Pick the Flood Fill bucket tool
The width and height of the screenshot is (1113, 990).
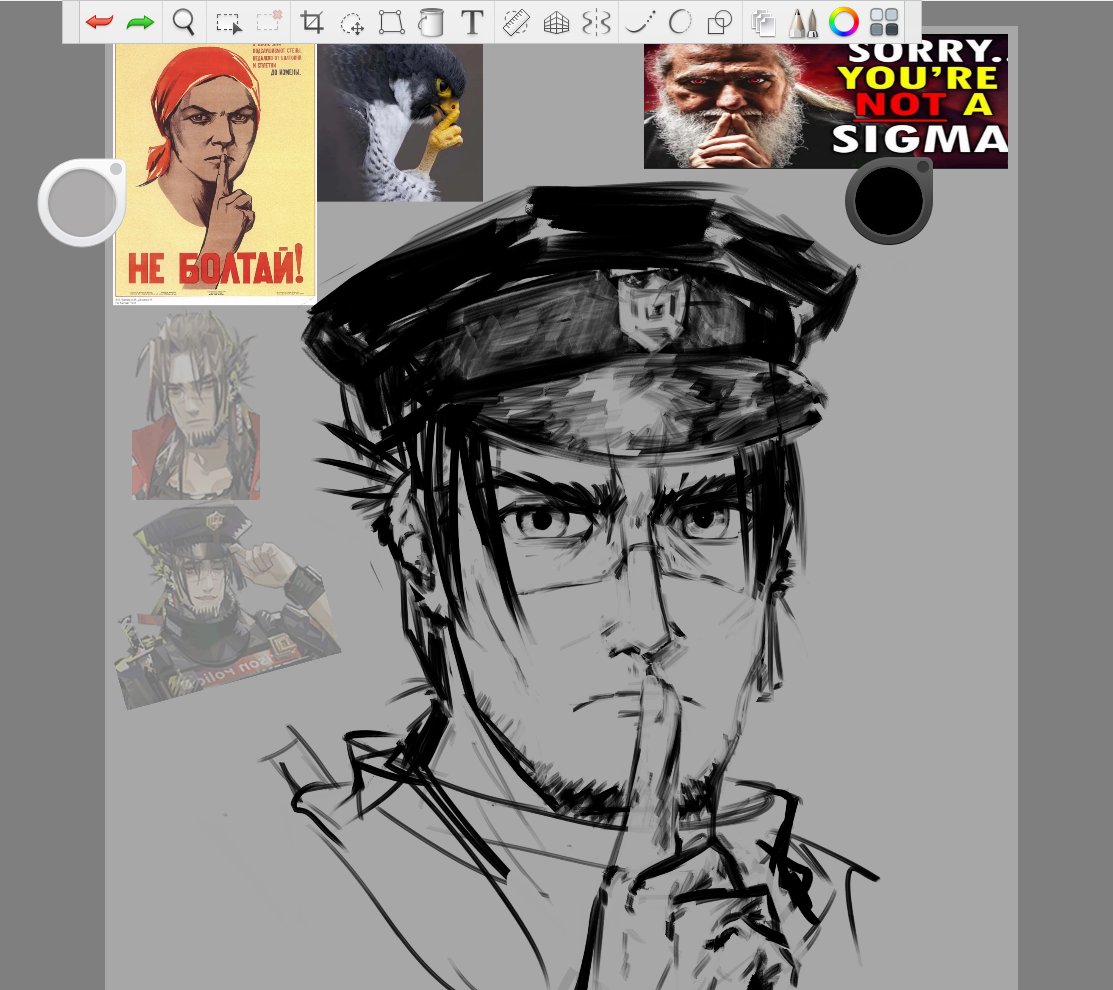[x=430, y=22]
